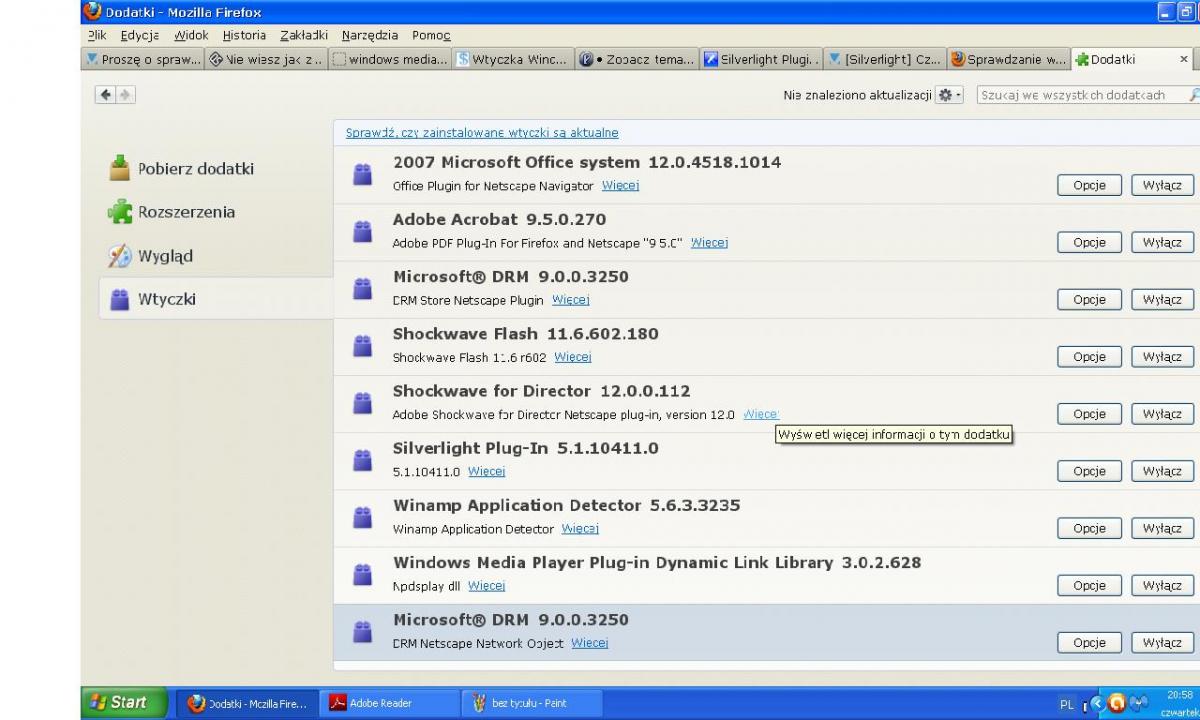Open the Pobierz dodatki category
The height and width of the screenshot is (720, 1200).
216,168
